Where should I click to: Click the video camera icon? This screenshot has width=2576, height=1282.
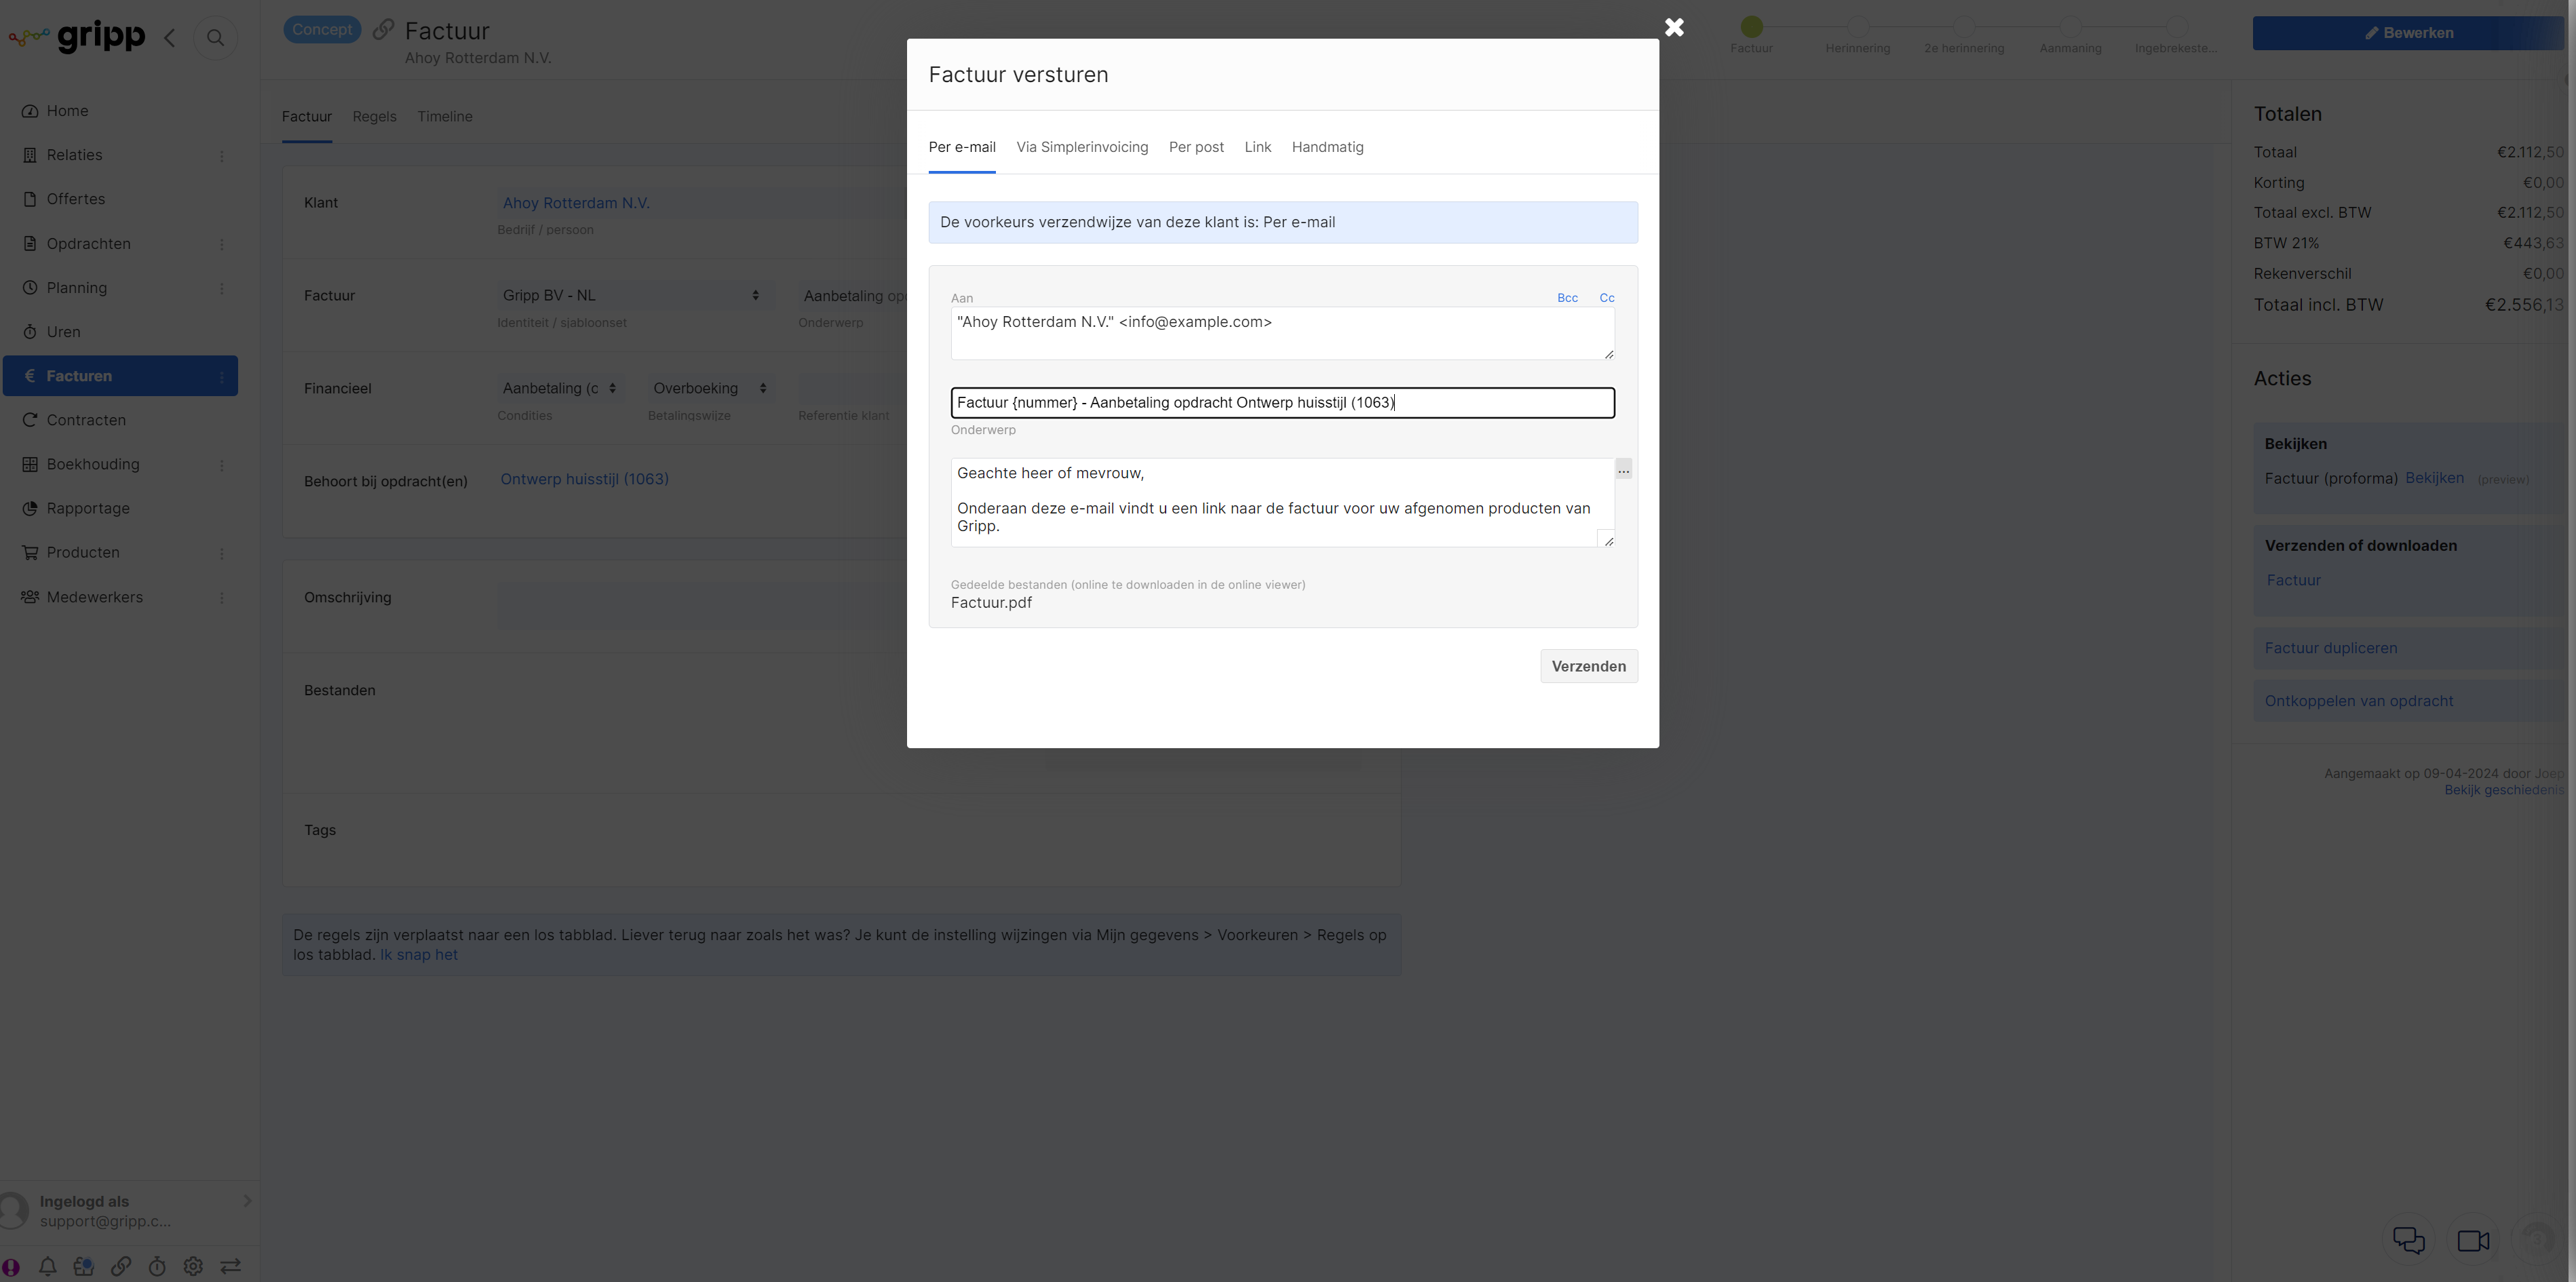pyautogui.click(x=2474, y=1240)
